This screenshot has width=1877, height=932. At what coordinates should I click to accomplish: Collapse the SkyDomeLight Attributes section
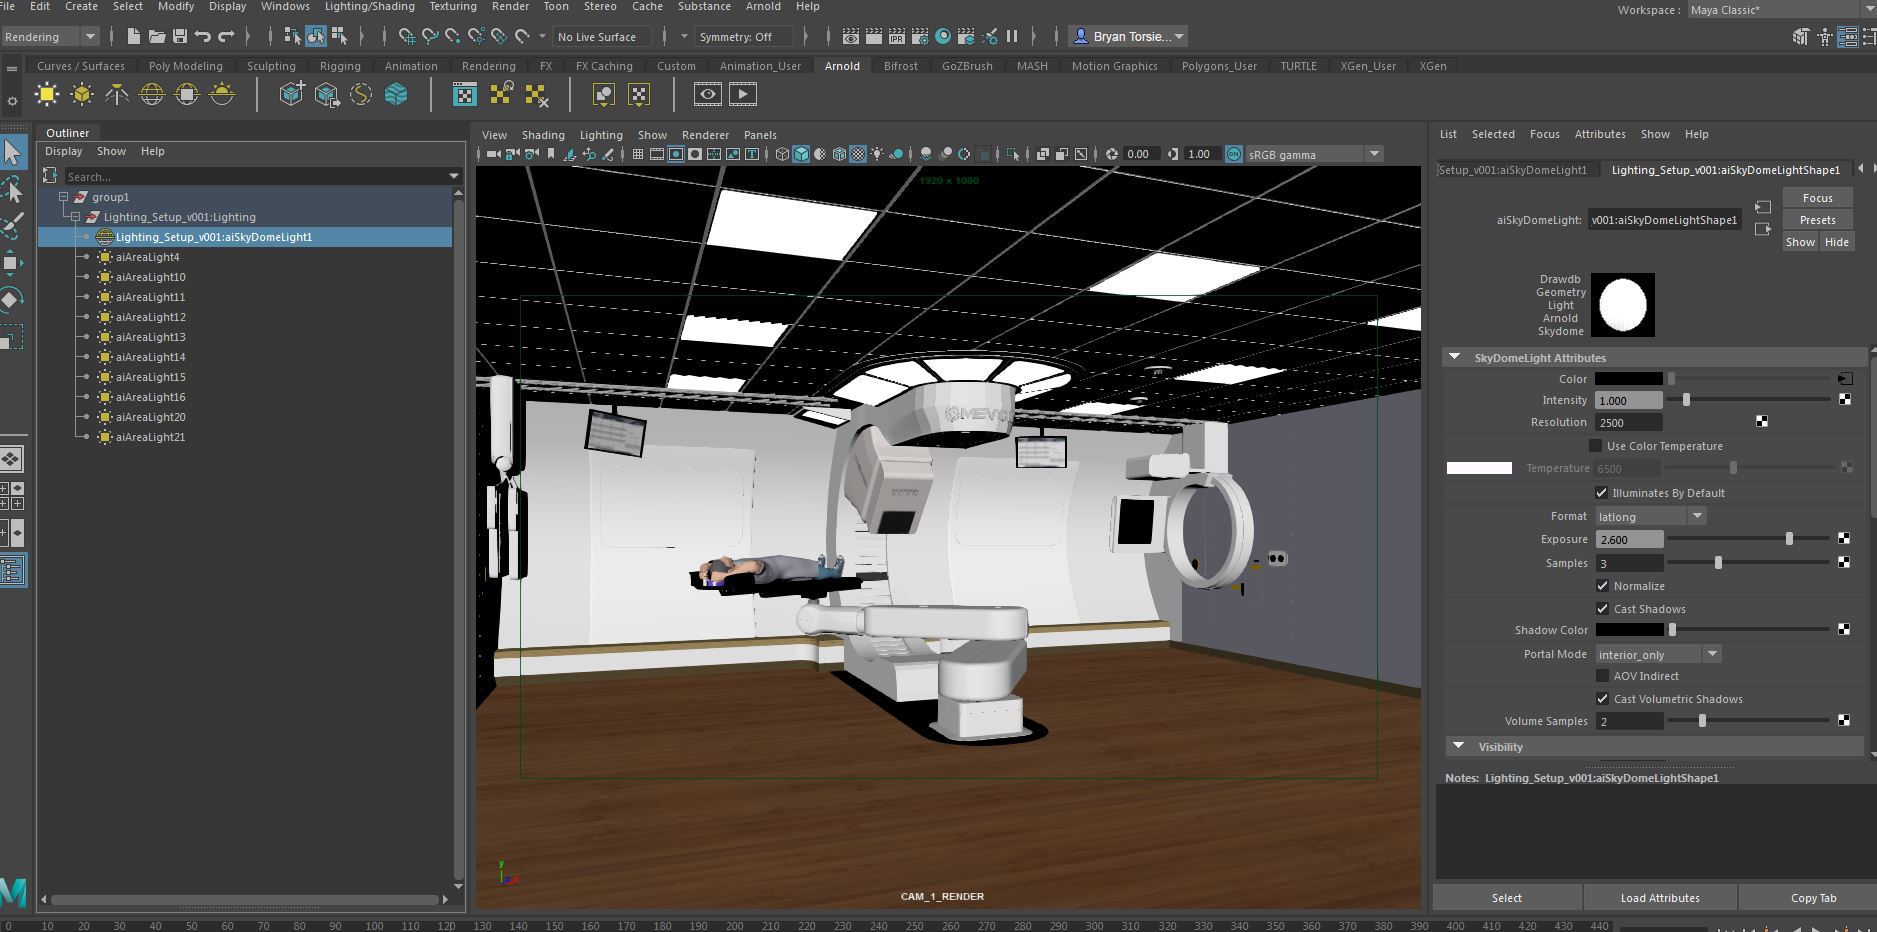1457,357
